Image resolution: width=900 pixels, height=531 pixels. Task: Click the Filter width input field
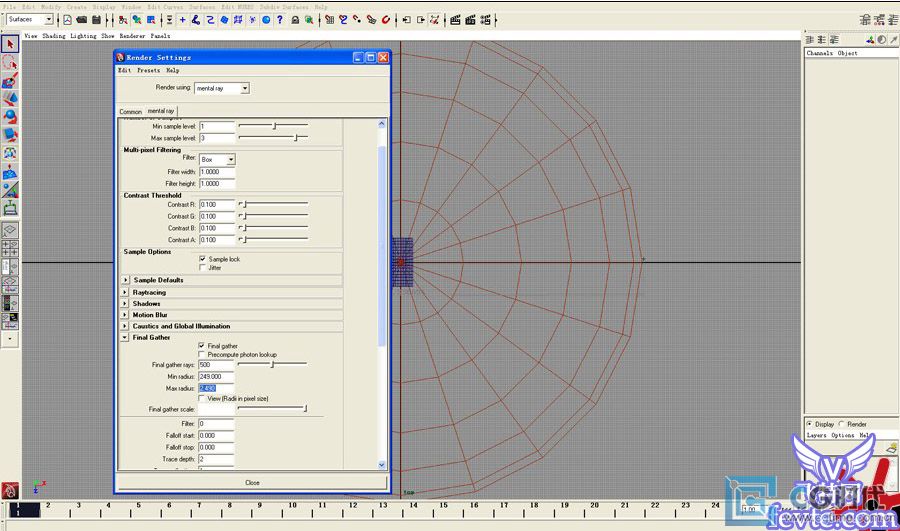(x=217, y=172)
